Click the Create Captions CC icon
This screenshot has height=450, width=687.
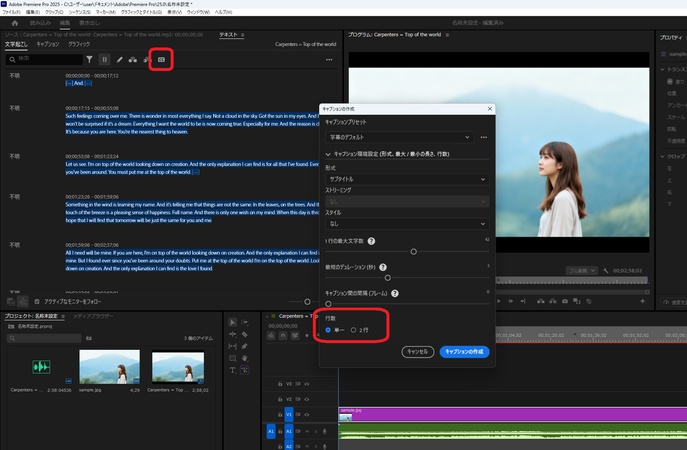pos(160,60)
